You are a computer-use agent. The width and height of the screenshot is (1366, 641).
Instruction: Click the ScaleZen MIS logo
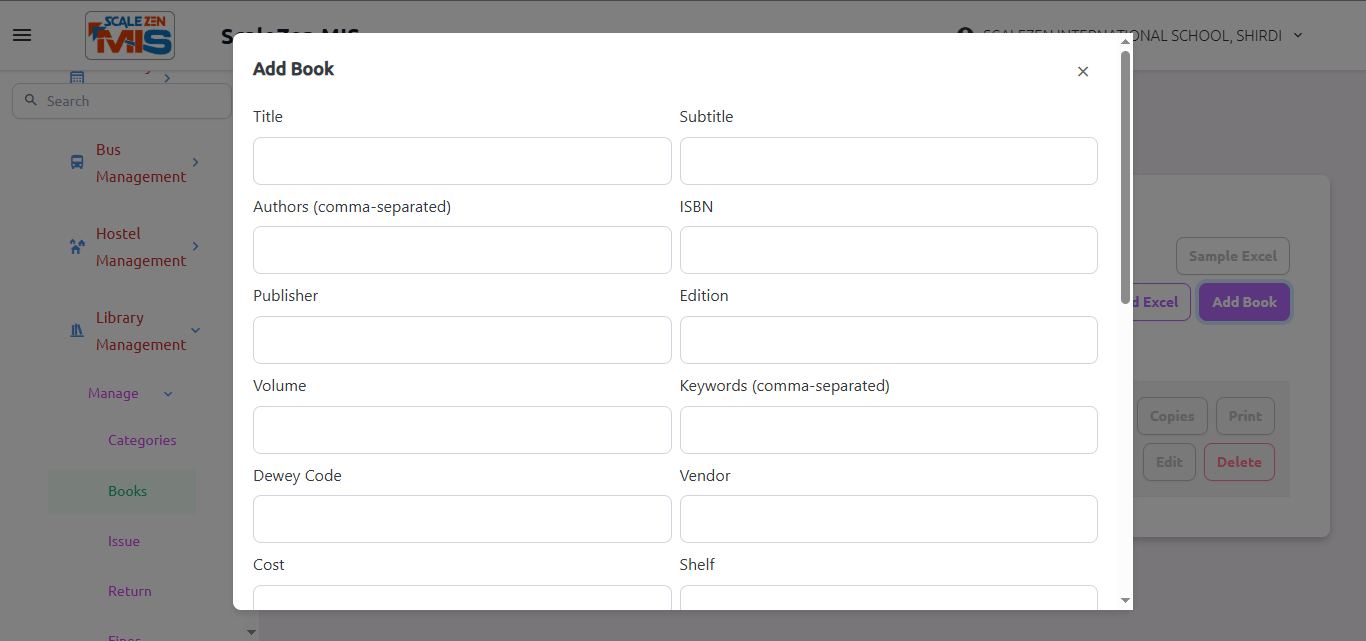pos(130,36)
